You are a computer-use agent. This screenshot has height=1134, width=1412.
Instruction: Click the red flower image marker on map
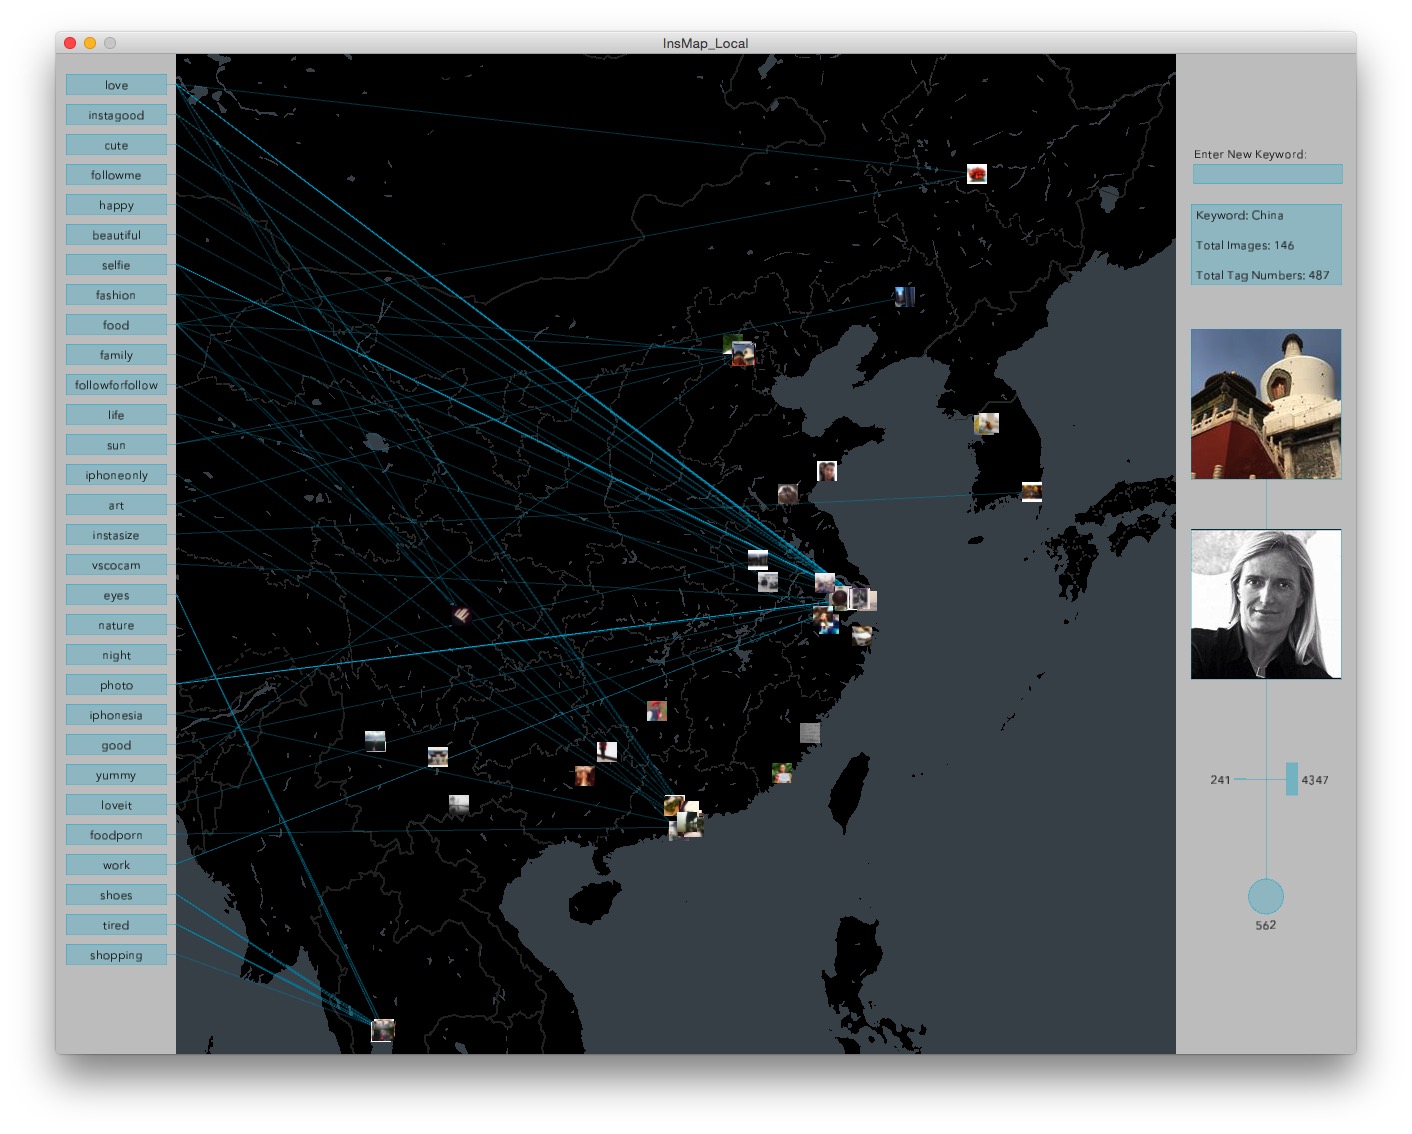tap(977, 174)
